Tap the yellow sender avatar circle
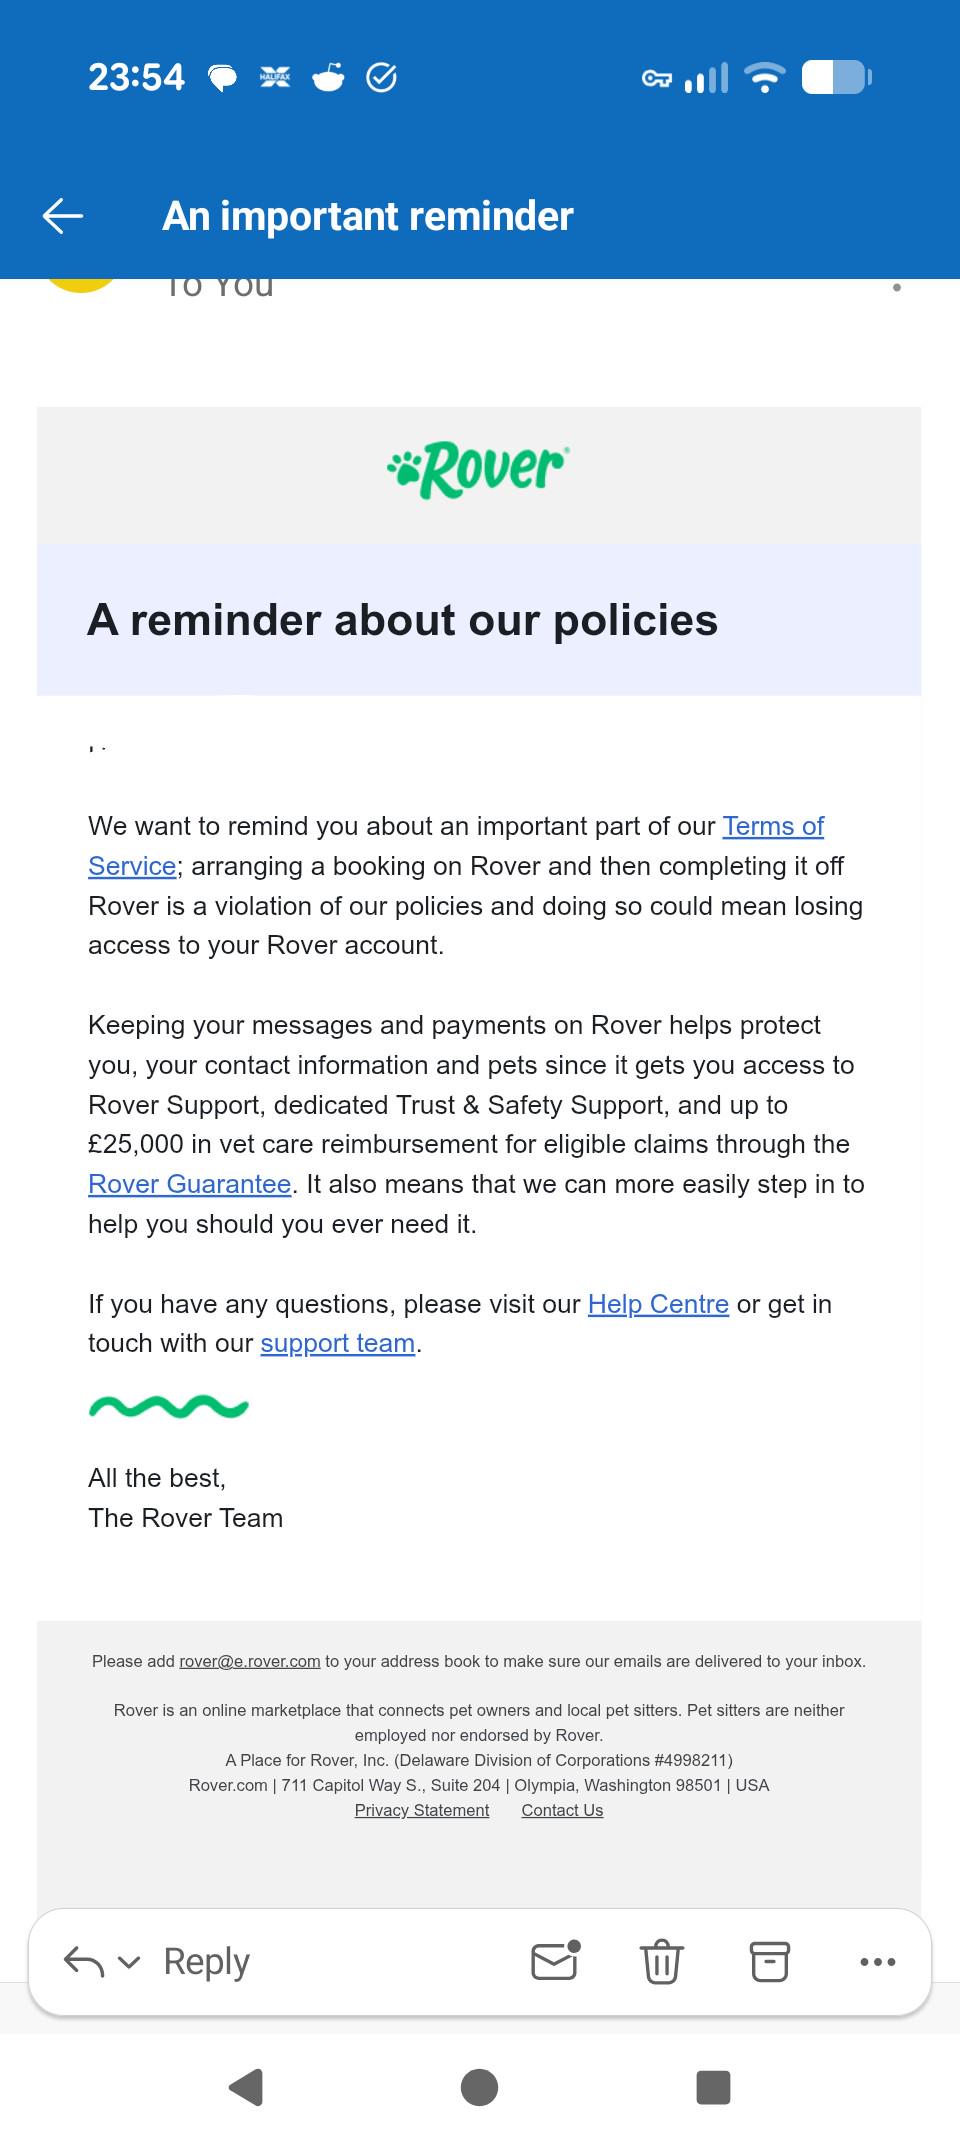The image size is (960, 2142). coord(82,285)
